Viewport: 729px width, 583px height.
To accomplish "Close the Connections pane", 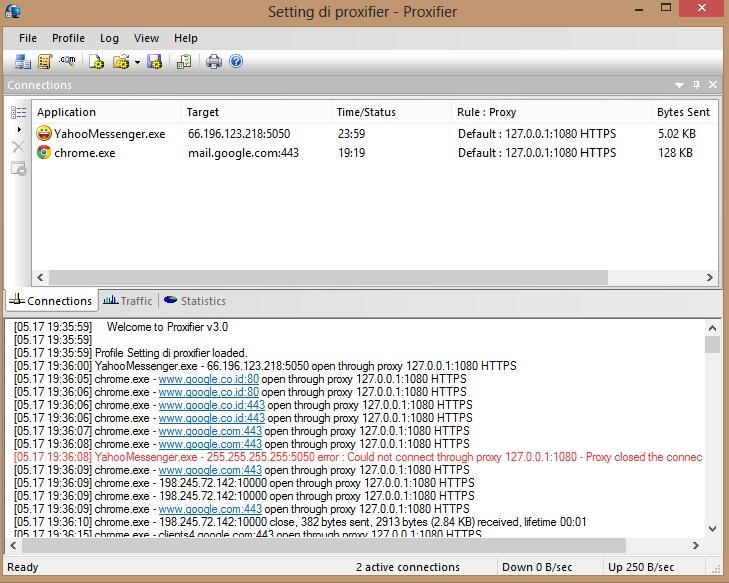I will click(713, 85).
